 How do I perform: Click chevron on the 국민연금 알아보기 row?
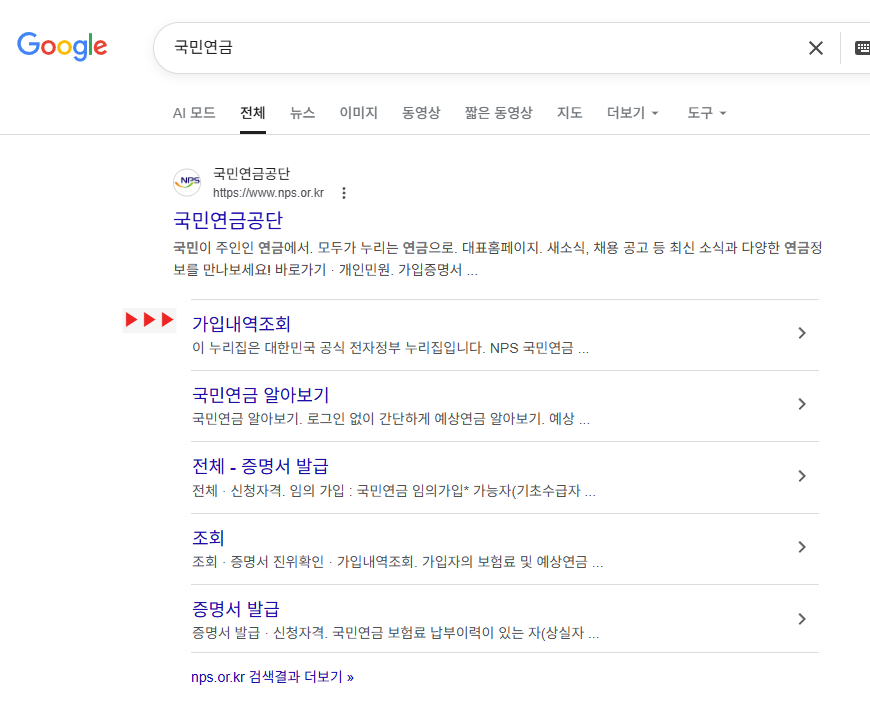tap(802, 404)
